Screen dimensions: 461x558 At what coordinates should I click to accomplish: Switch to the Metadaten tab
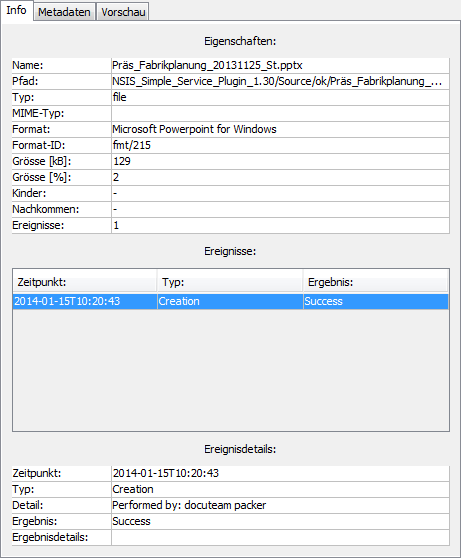click(x=64, y=12)
